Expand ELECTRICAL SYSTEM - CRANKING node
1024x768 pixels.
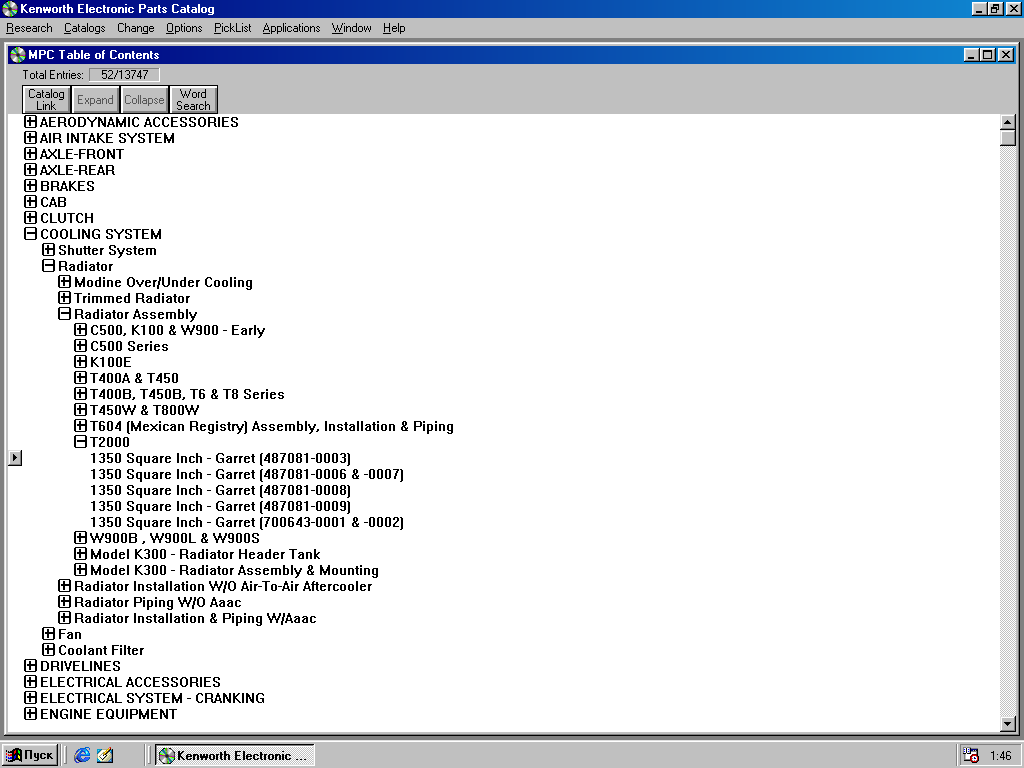click(30, 697)
